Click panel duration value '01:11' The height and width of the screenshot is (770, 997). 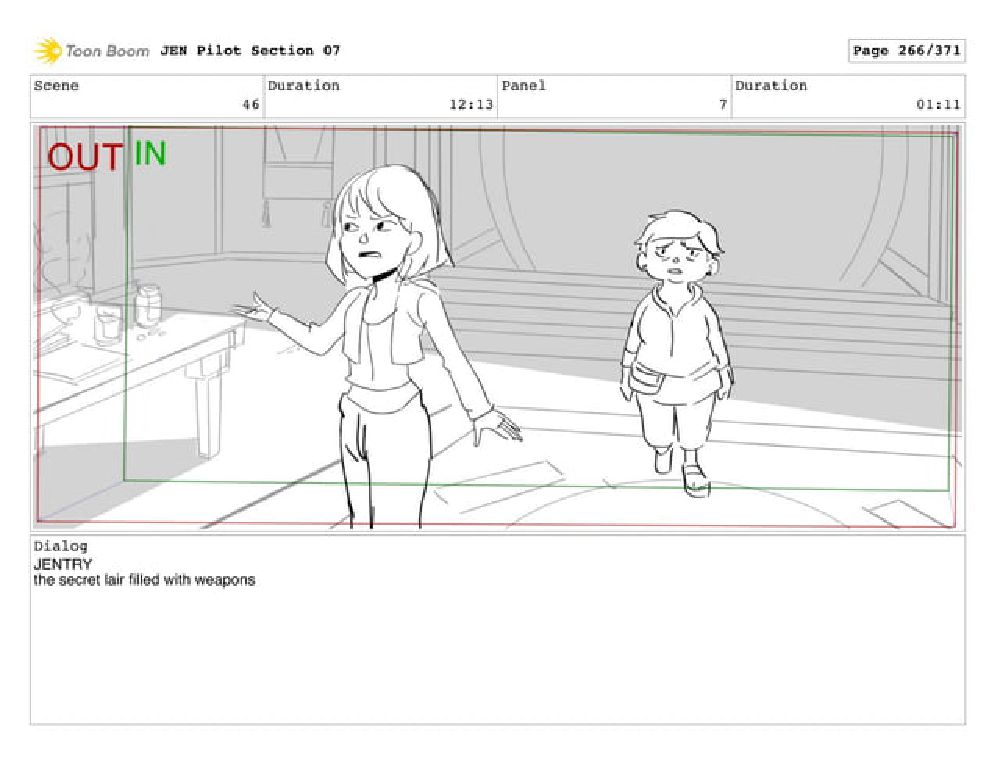[x=939, y=104]
